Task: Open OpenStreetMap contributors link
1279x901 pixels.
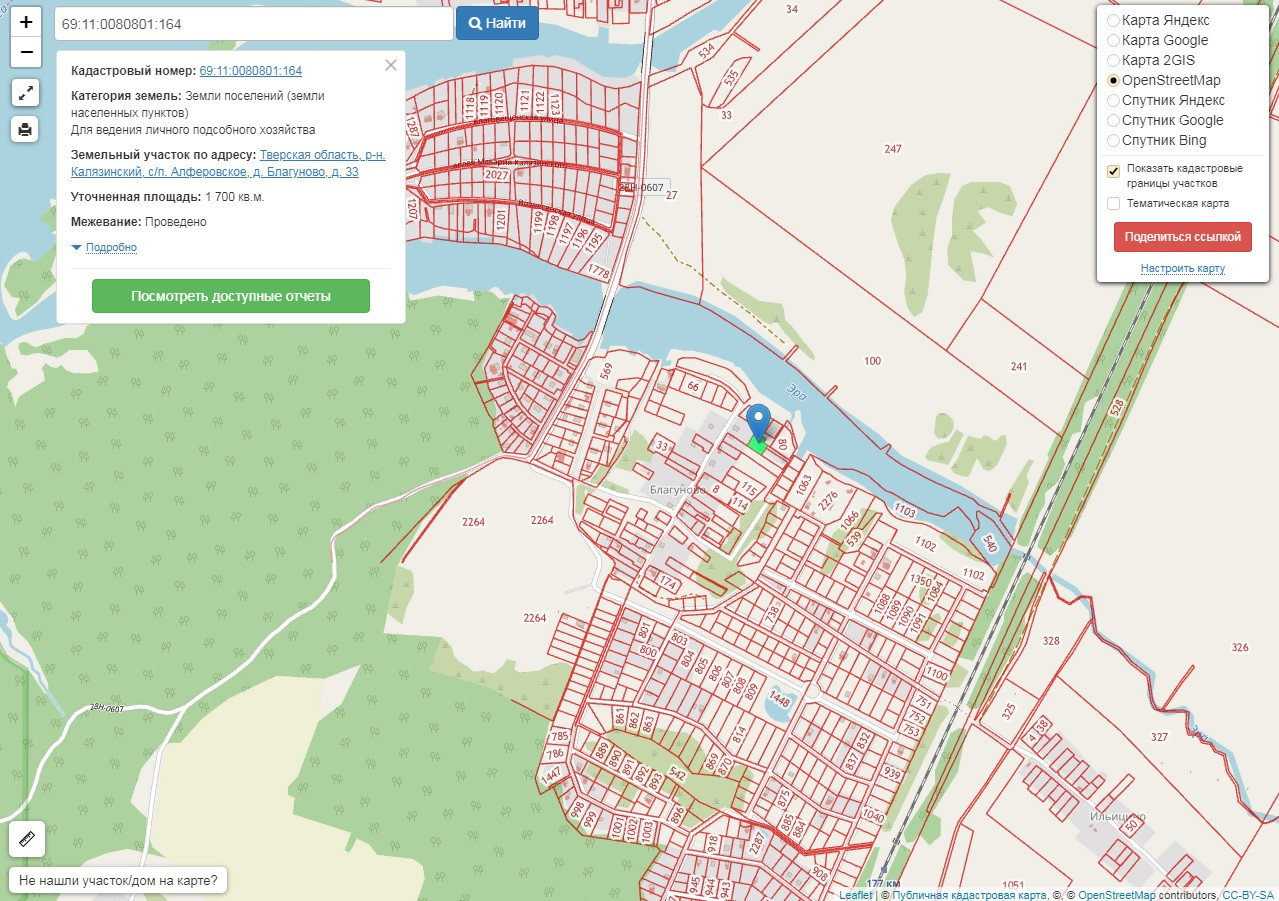Action: pyautogui.click(x=1116, y=895)
